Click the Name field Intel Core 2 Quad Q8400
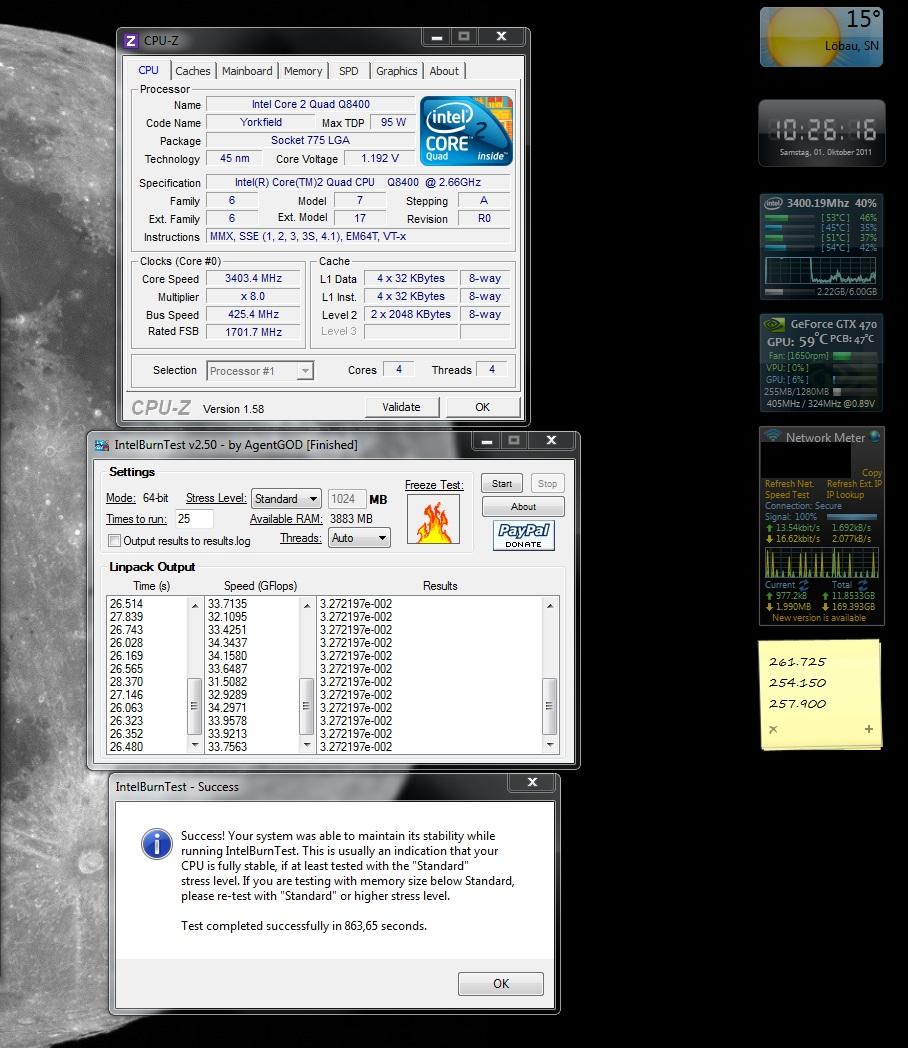This screenshot has height=1048, width=908. [x=311, y=104]
